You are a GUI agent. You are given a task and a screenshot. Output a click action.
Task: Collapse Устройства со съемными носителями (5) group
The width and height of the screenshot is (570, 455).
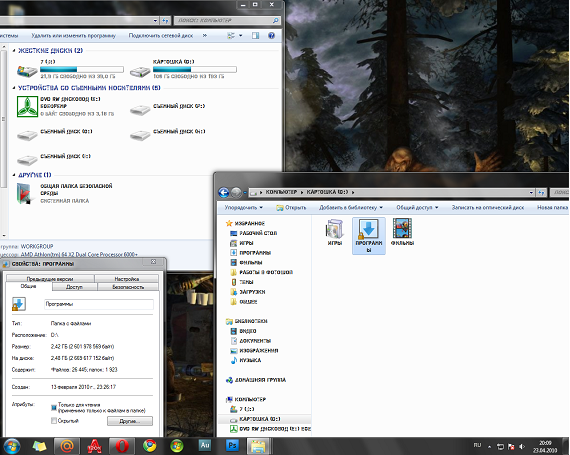pos(14,88)
